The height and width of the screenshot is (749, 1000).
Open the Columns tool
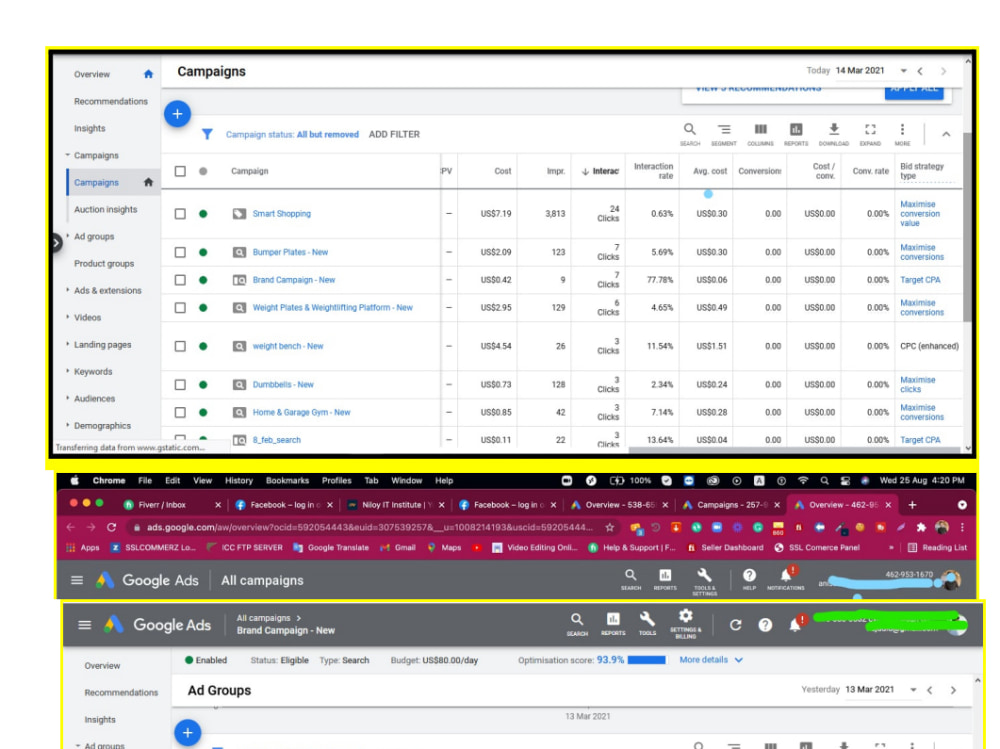pyautogui.click(x=760, y=134)
